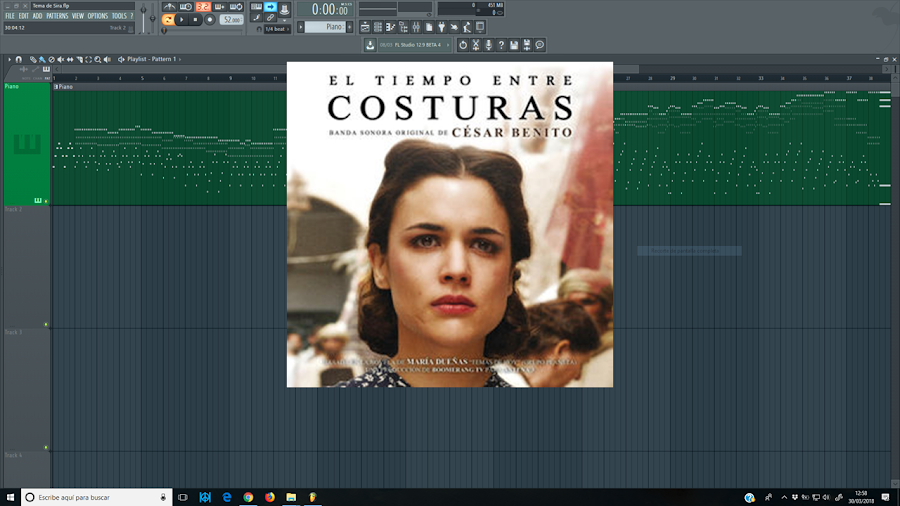Open playlist options arrow menu

click(9, 59)
